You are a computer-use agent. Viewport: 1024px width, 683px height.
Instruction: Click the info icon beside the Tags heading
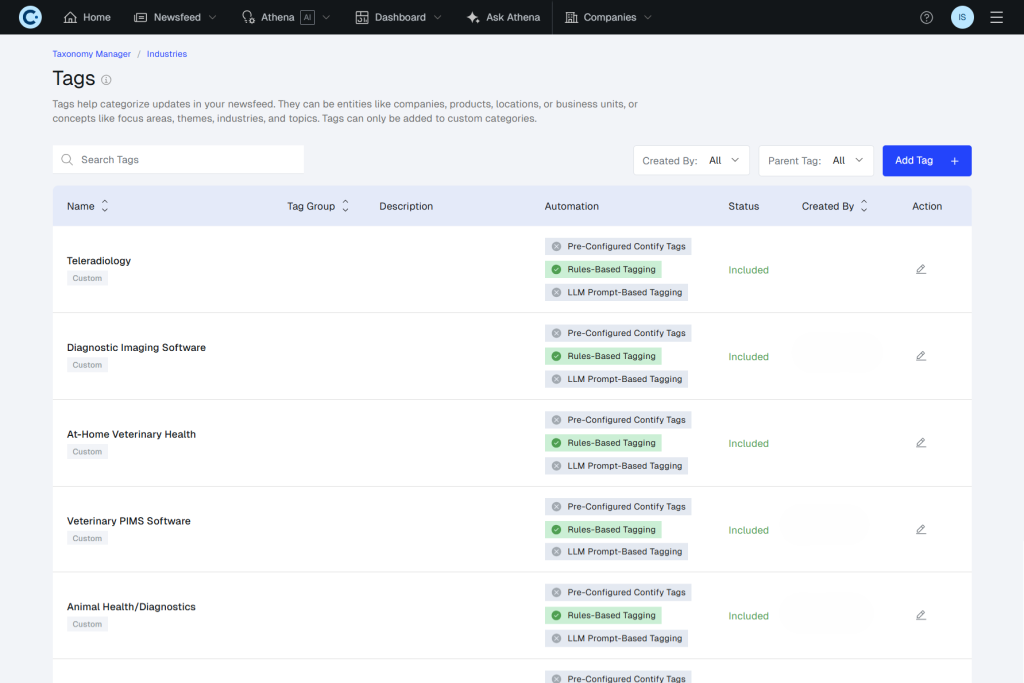pos(106,78)
